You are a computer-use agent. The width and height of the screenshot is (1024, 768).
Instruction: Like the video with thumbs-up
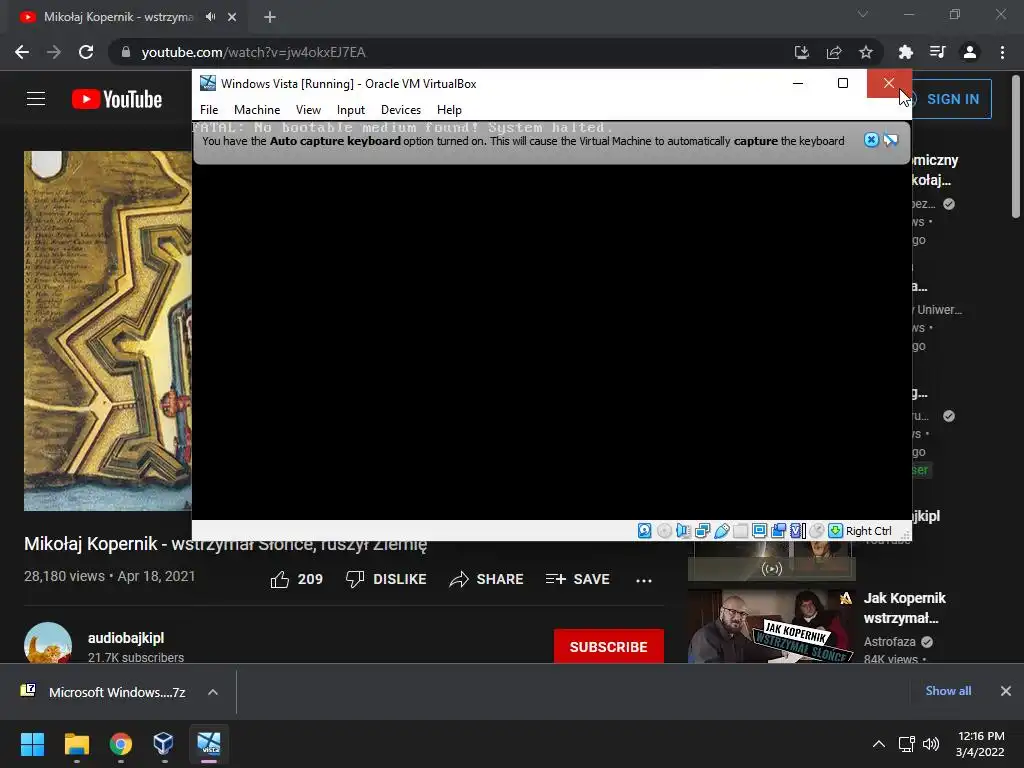296,579
